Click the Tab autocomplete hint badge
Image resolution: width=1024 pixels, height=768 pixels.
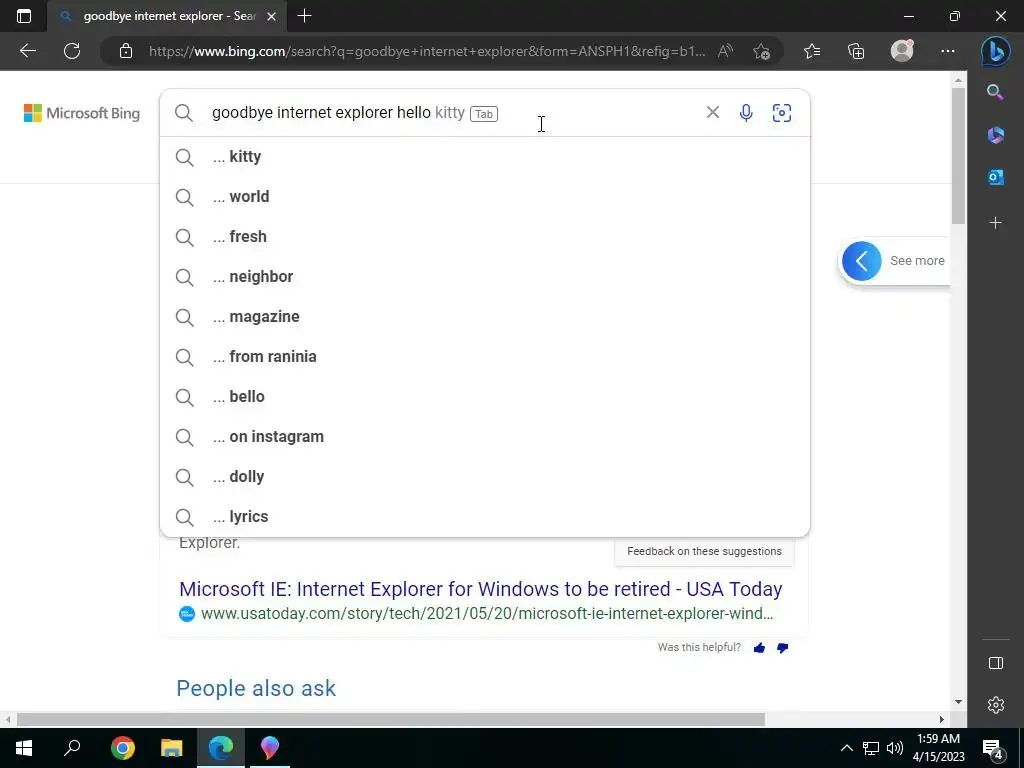point(484,114)
